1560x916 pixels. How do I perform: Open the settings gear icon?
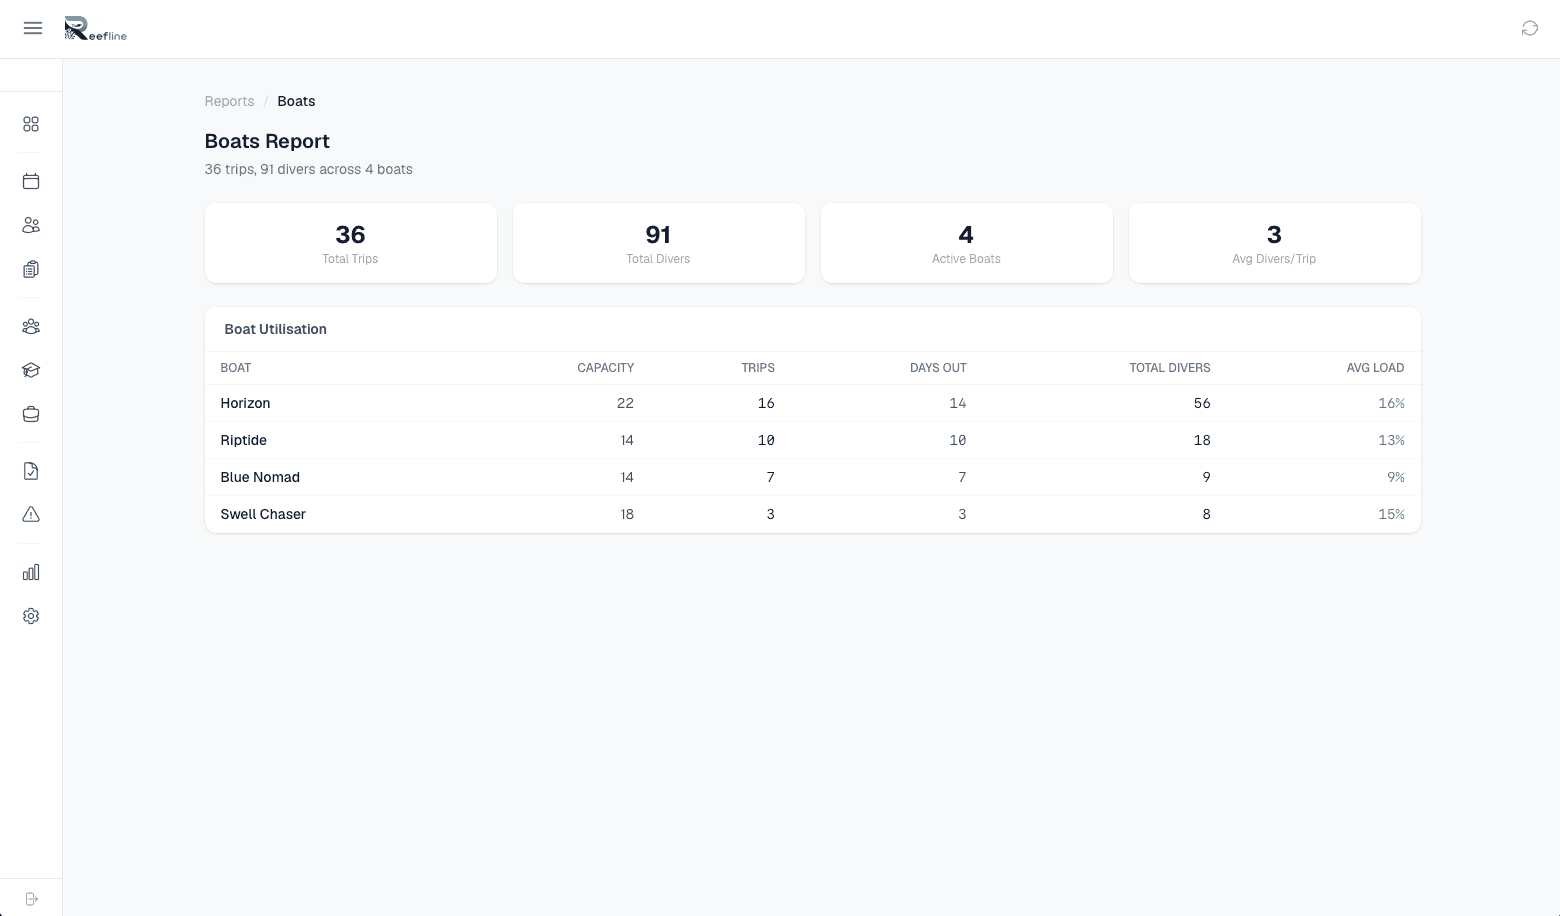[31, 616]
